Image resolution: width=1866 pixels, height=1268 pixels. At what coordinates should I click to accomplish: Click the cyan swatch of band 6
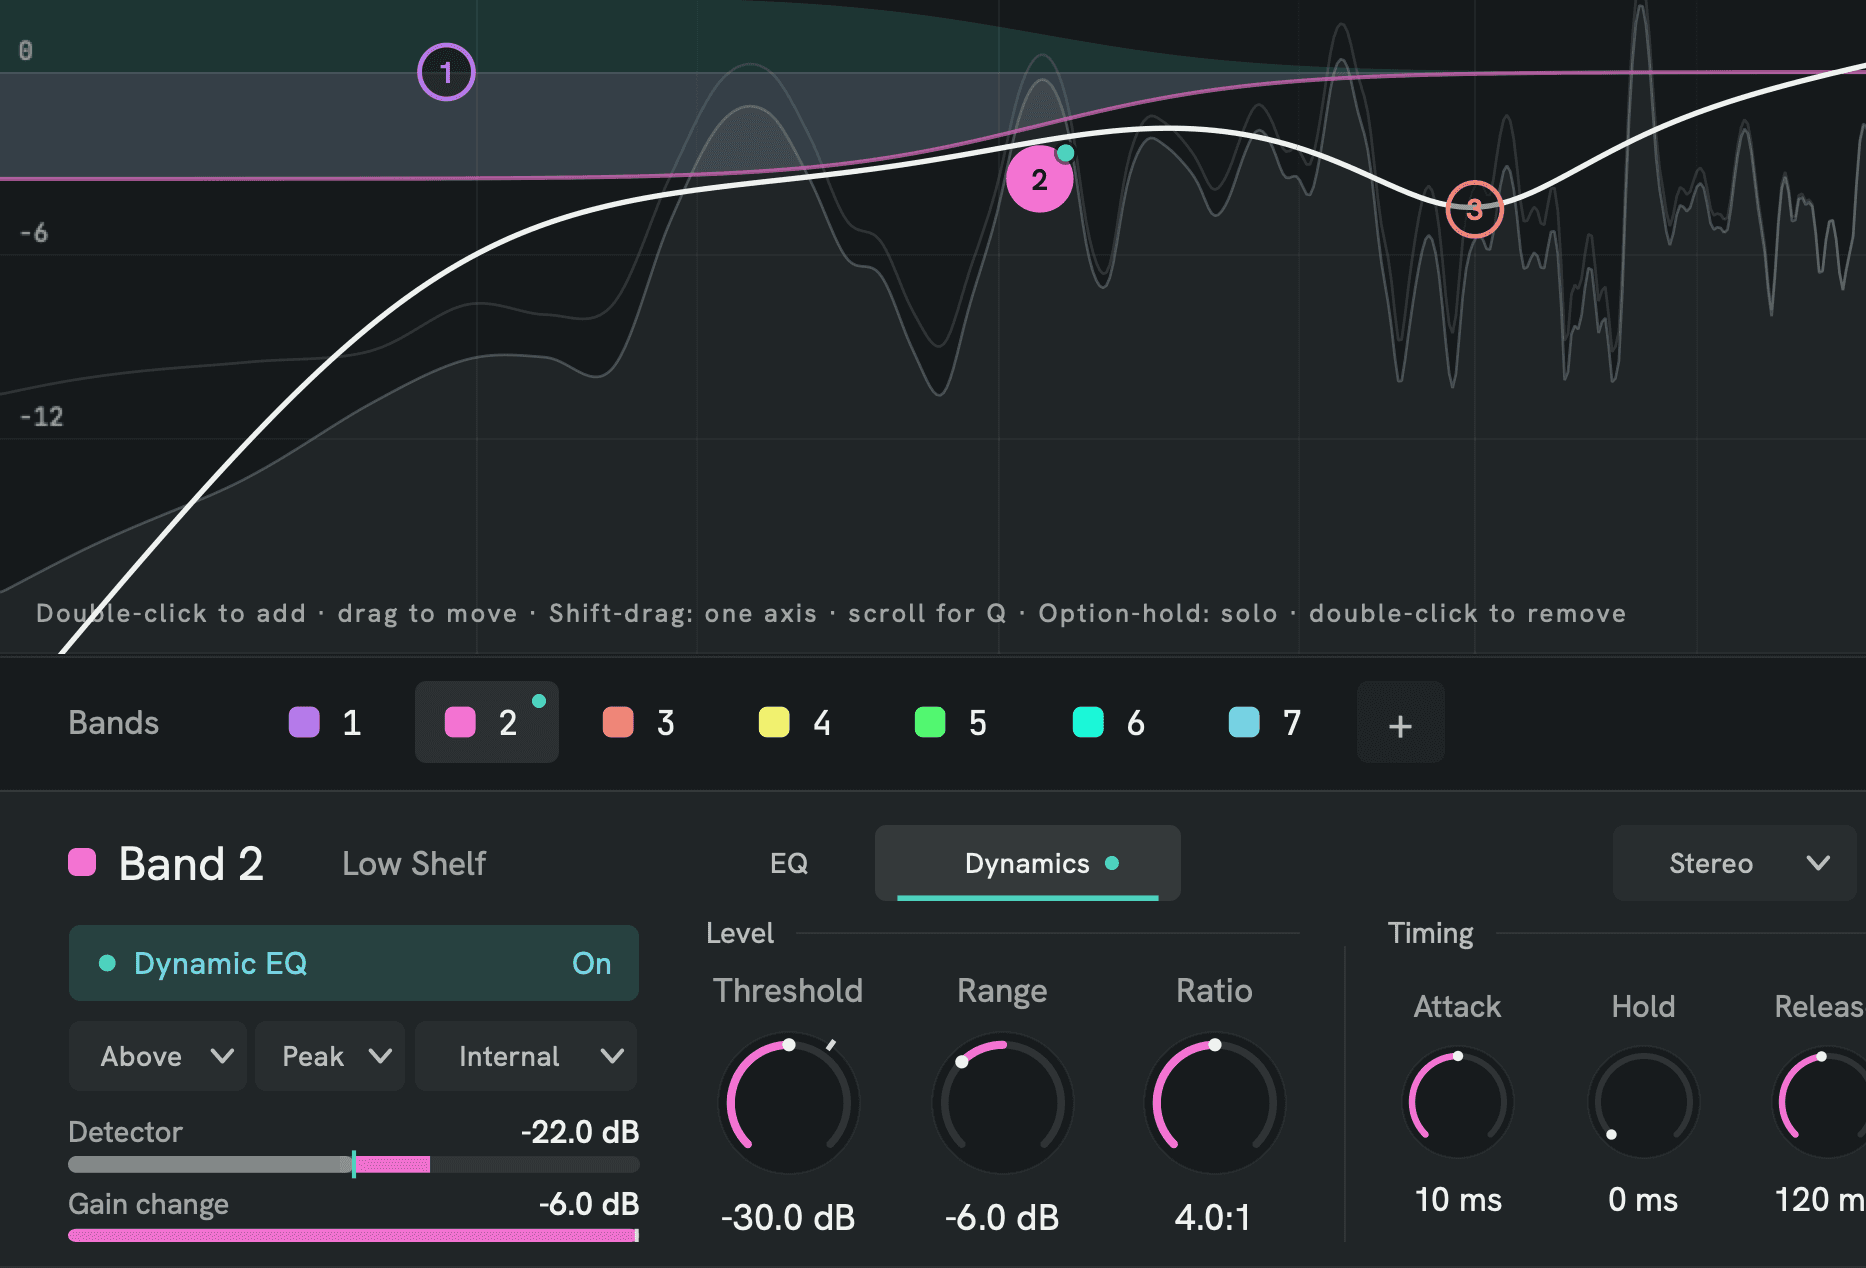point(1088,722)
